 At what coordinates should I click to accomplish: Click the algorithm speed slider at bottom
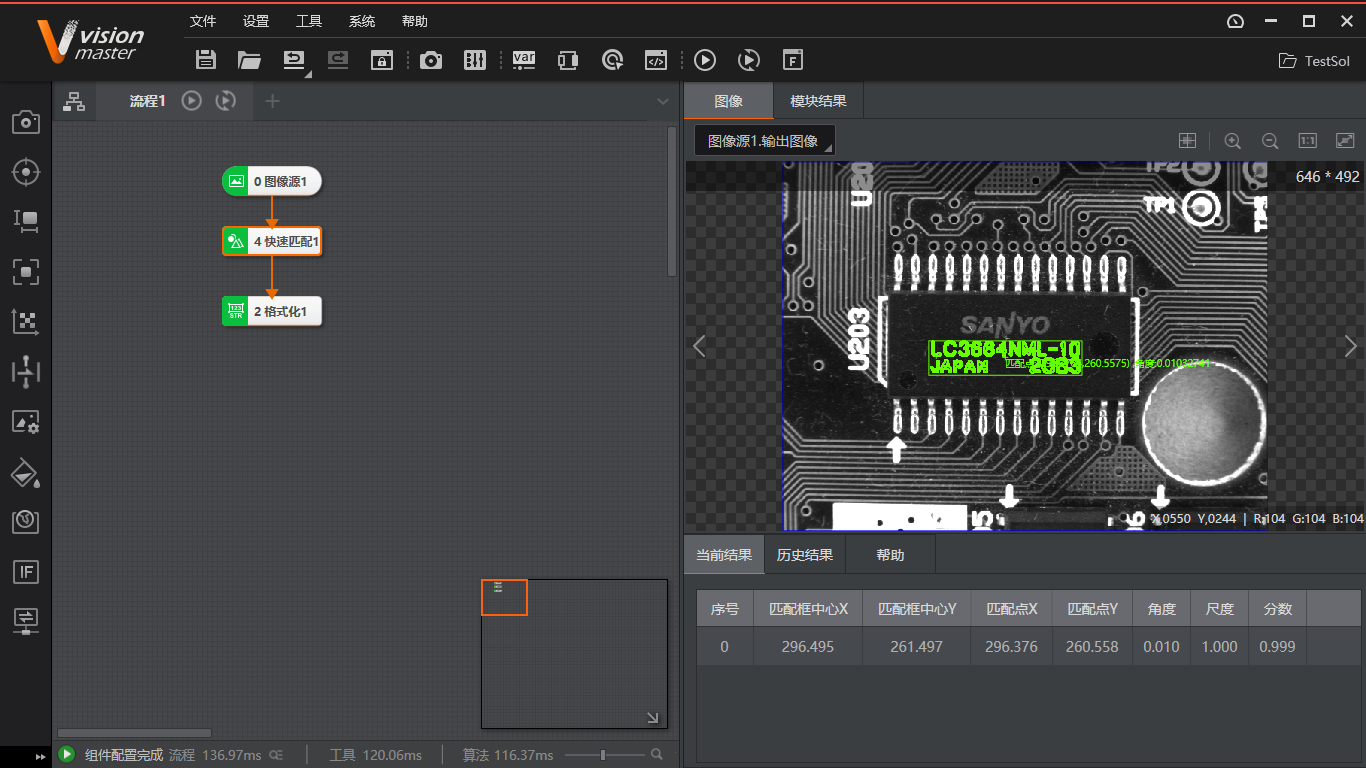tap(604, 755)
